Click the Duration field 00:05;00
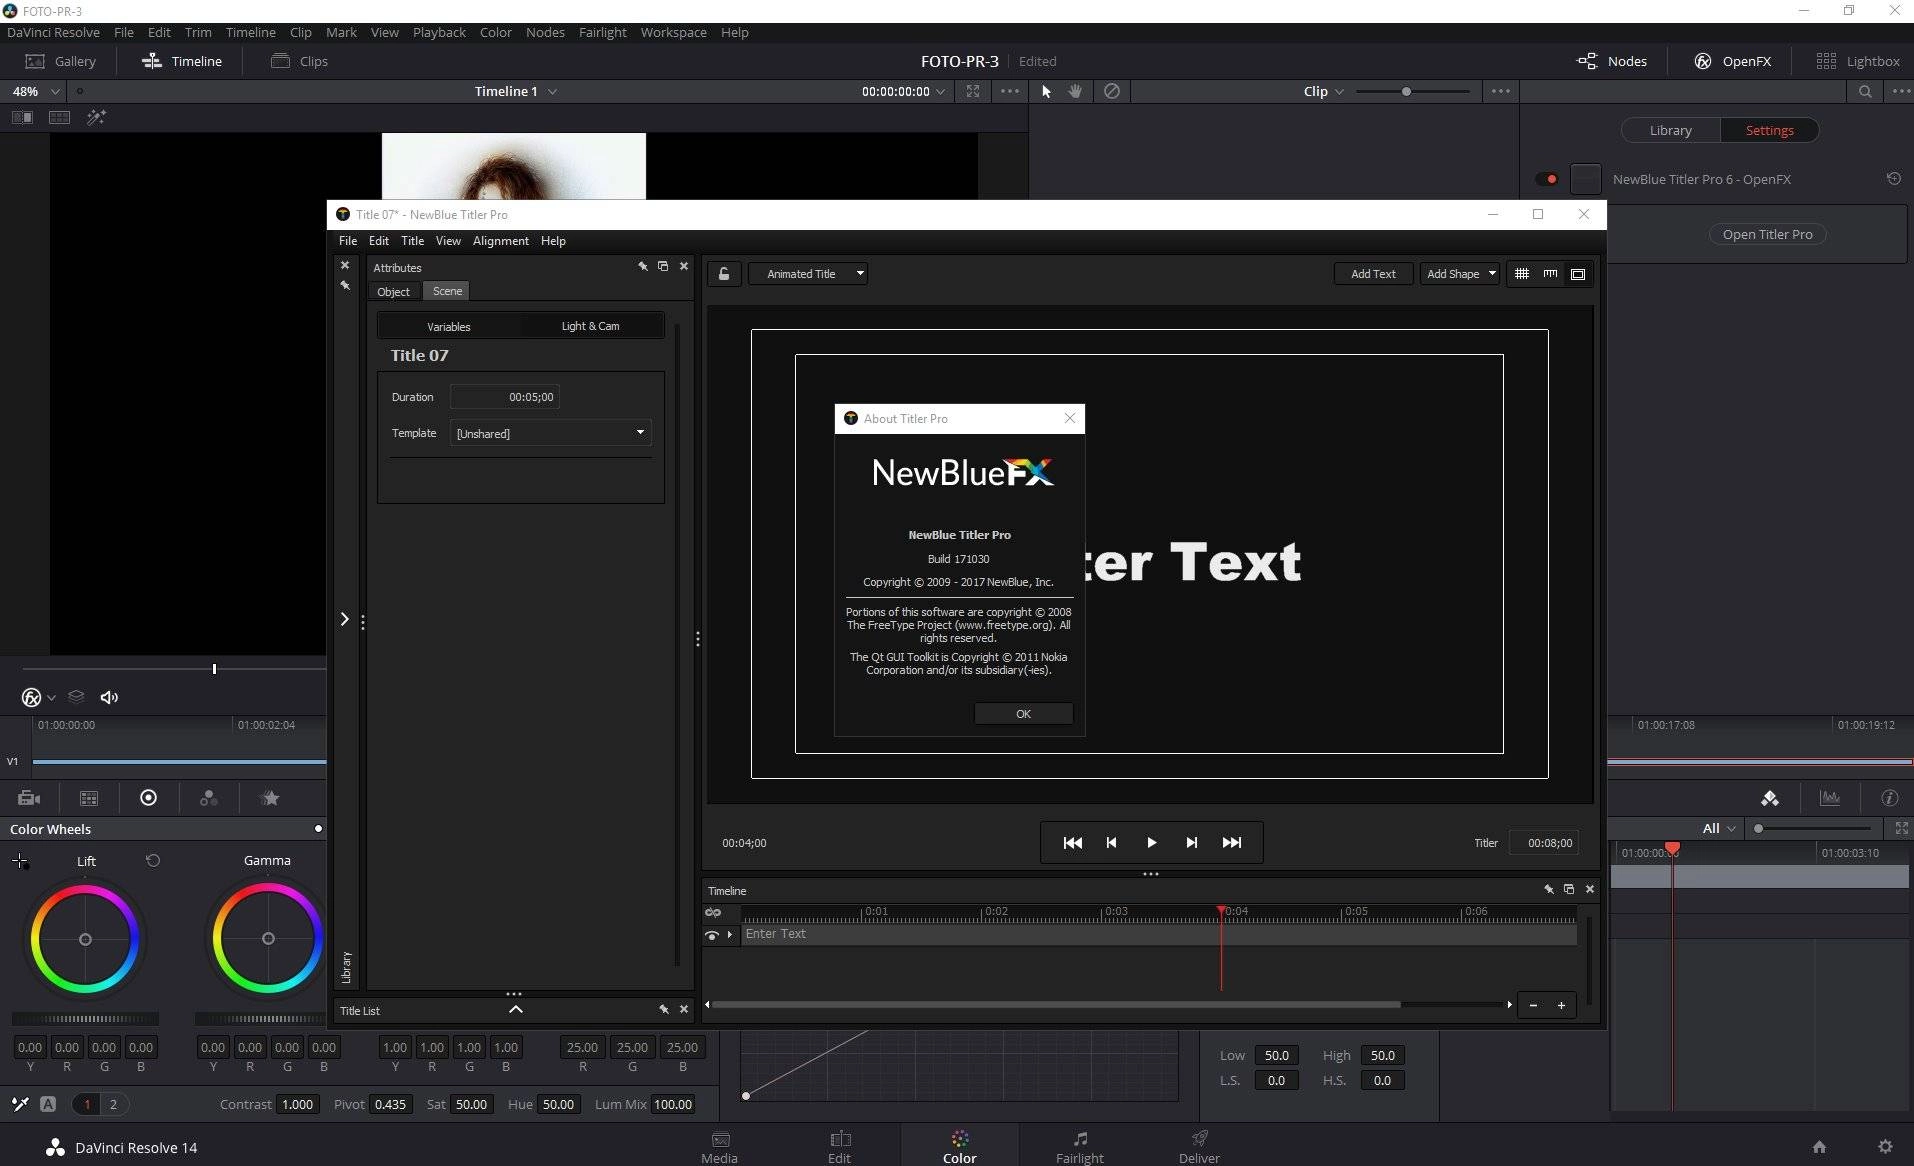The image size is (1914, 1166). (504, 397)
